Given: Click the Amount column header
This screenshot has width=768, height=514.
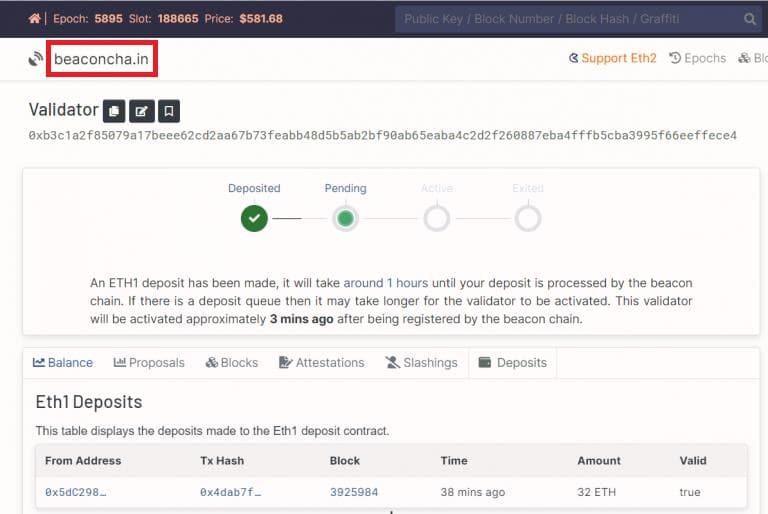Looking at the screenshot, I should click(599, 461).
